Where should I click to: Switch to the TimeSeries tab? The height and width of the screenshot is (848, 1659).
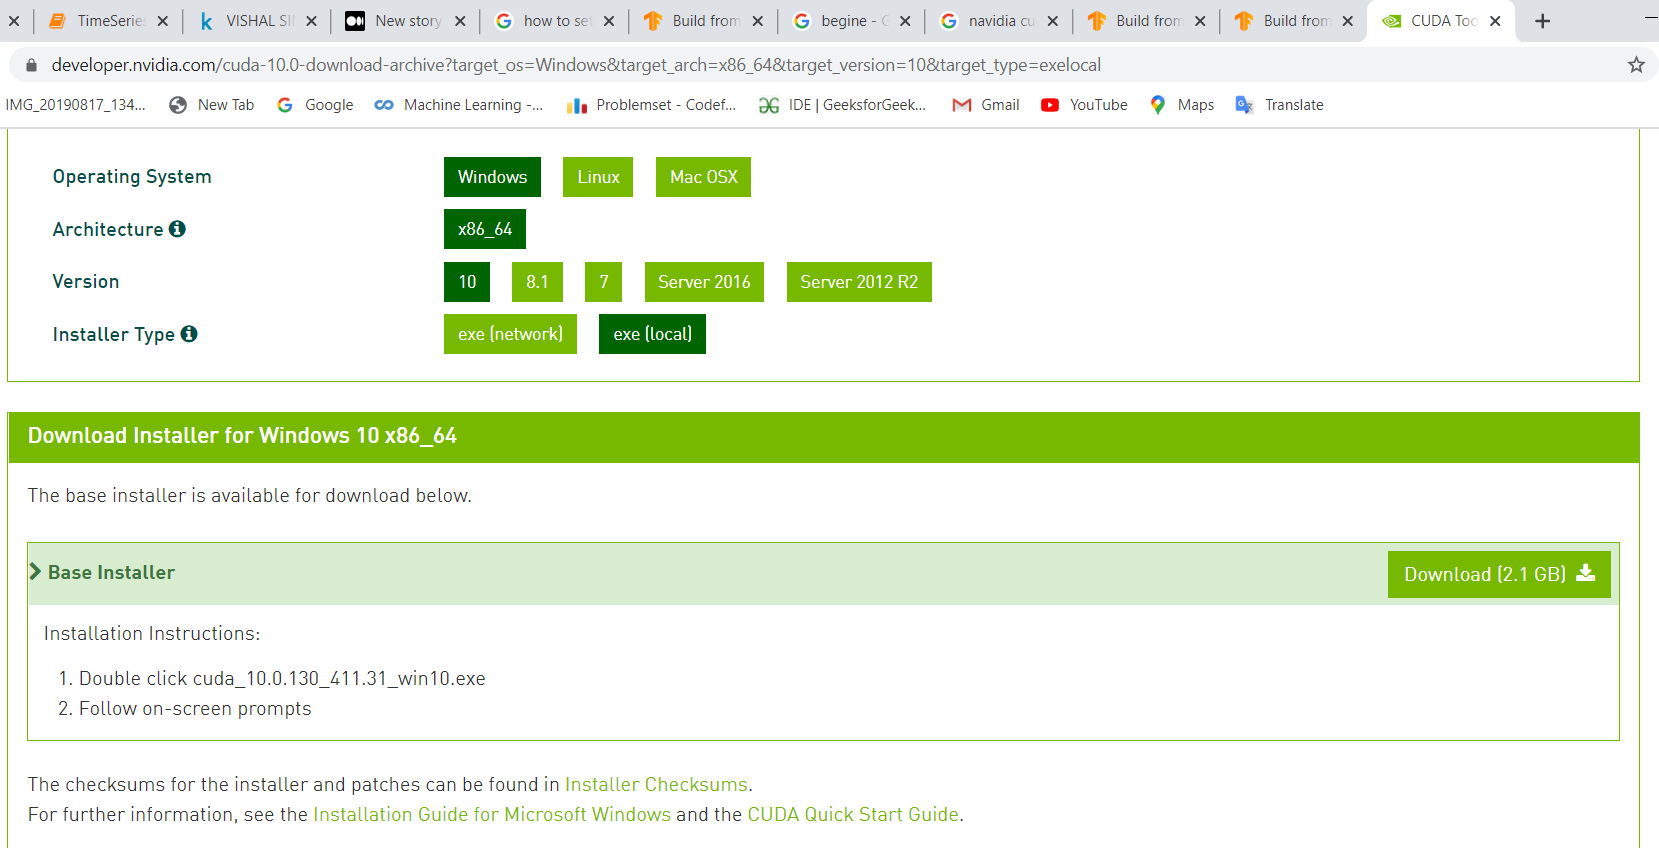point(110,21)
